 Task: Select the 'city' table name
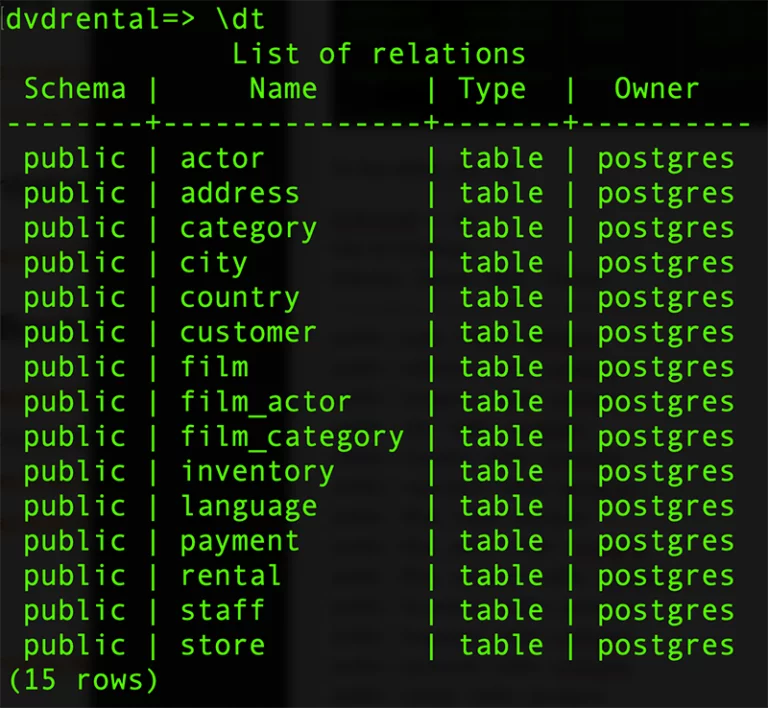pos(214,264)
